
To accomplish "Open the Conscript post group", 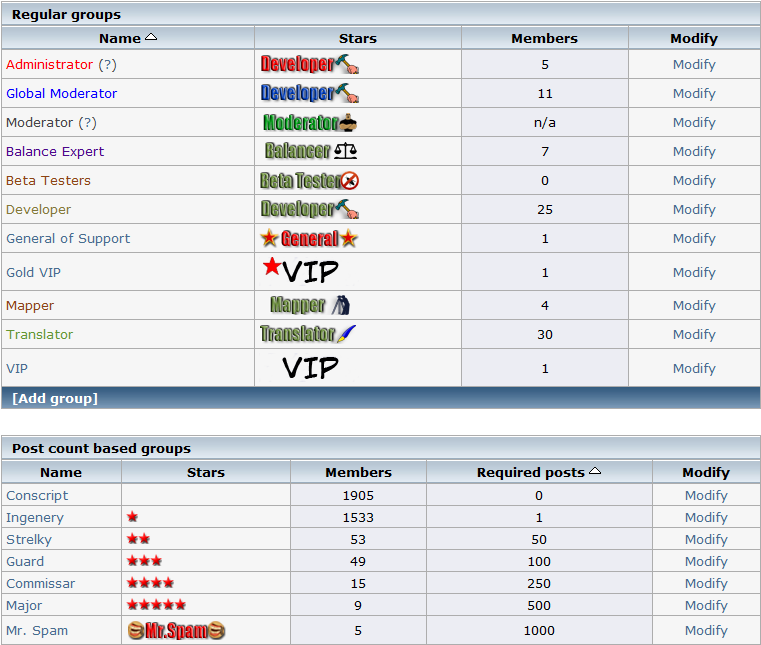I will point(37,496).
